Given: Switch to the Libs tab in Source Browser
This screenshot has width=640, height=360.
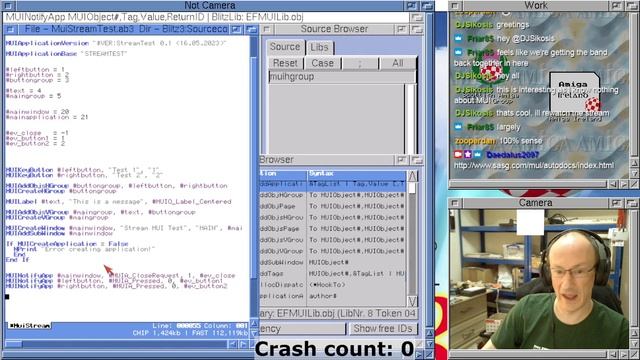Looking at the screenshot, I should point(319,47).
